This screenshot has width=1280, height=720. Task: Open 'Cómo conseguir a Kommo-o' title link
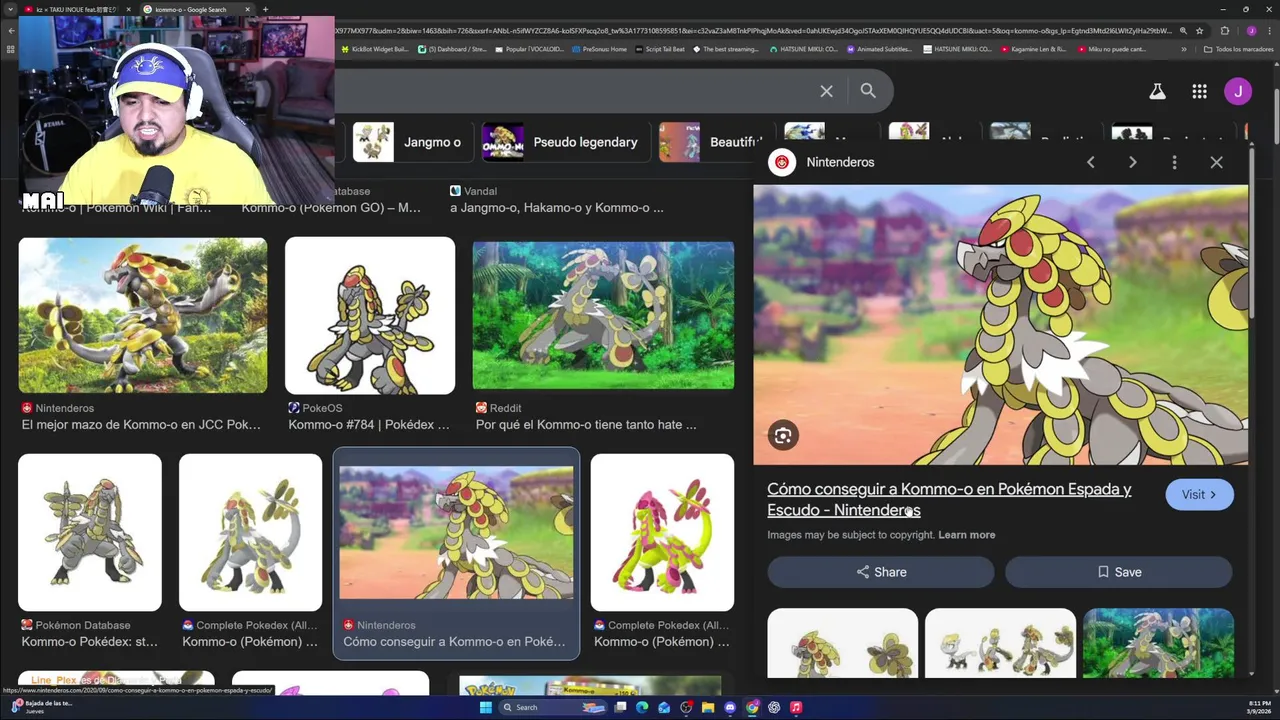point(949,499)
